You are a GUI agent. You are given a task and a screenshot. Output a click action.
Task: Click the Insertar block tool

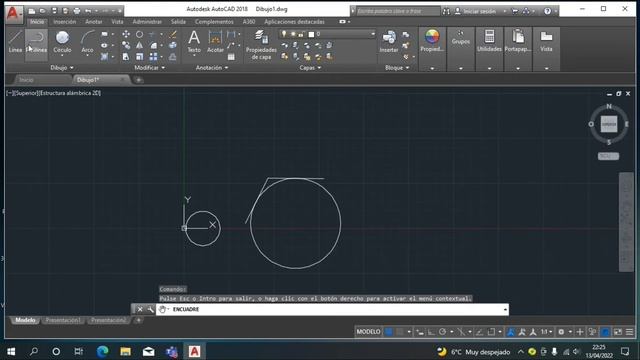pyautogui.click(x=389, y=42)
